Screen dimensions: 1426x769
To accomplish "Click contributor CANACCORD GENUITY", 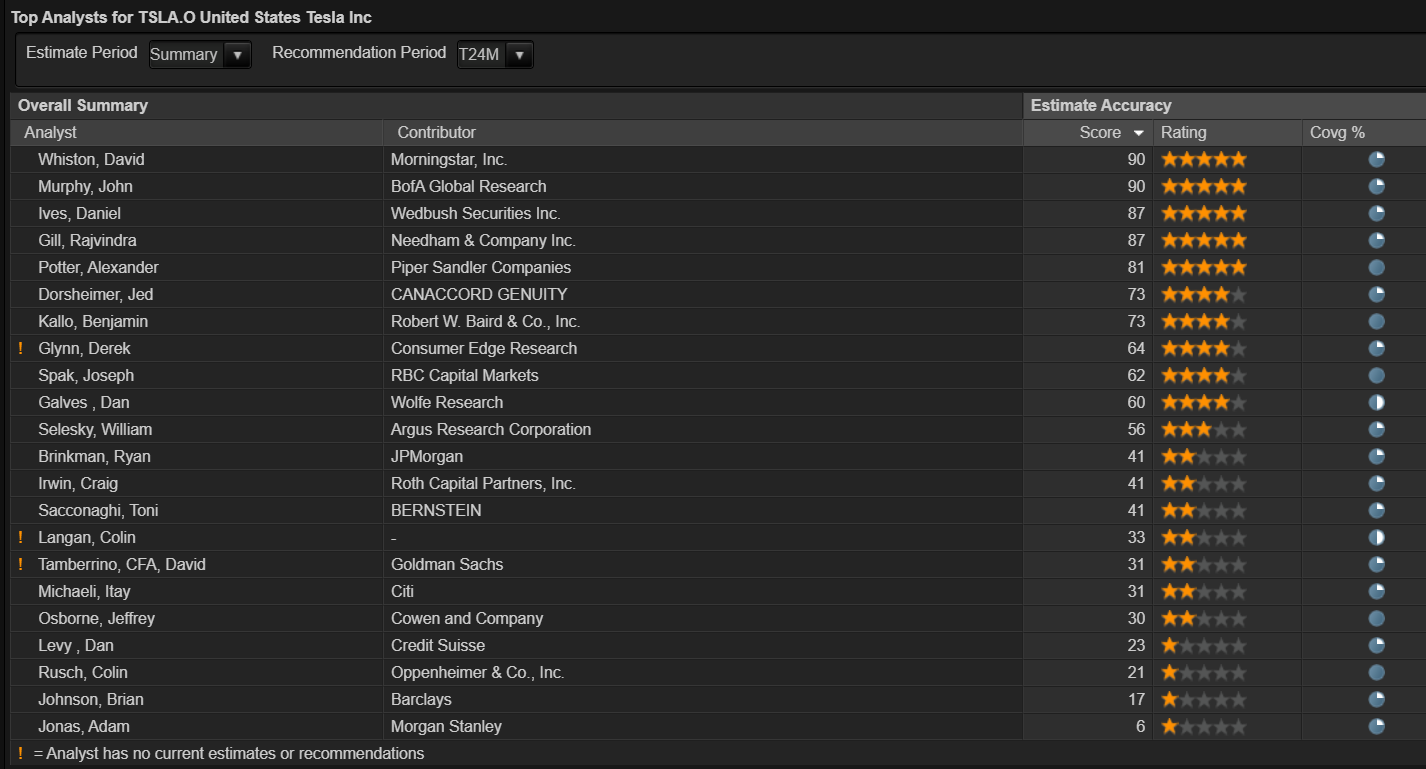I will click(479, 294).
